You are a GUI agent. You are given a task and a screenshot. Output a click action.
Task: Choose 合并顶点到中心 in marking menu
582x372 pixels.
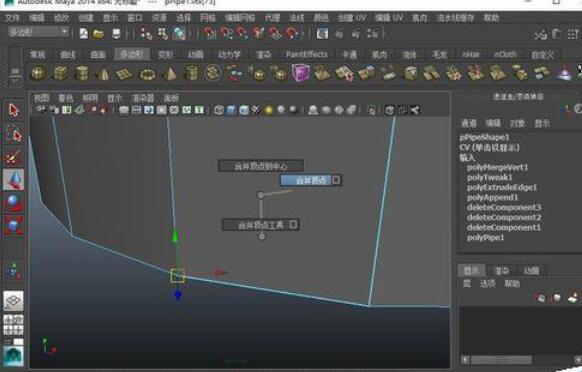261,166
